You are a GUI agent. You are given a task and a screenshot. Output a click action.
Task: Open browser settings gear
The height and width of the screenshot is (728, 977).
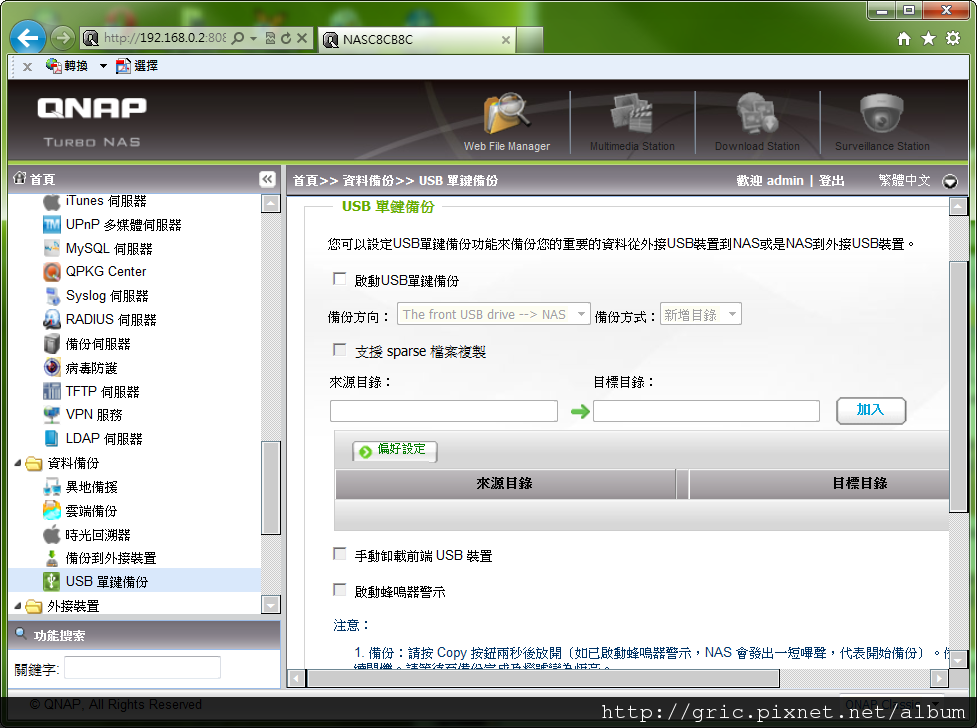coord(953,39)
